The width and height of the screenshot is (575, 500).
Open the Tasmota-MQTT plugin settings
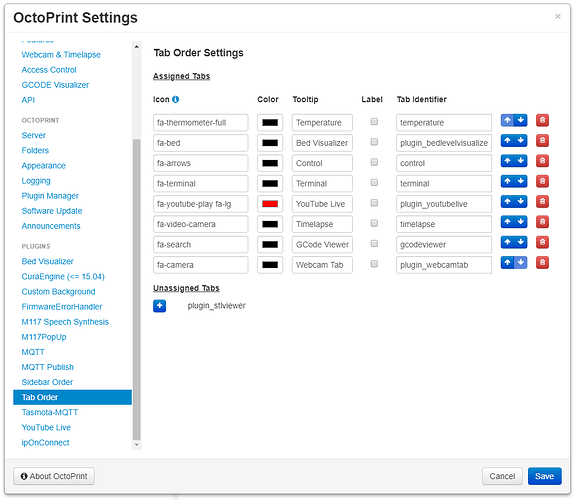(x=50, y=412)
